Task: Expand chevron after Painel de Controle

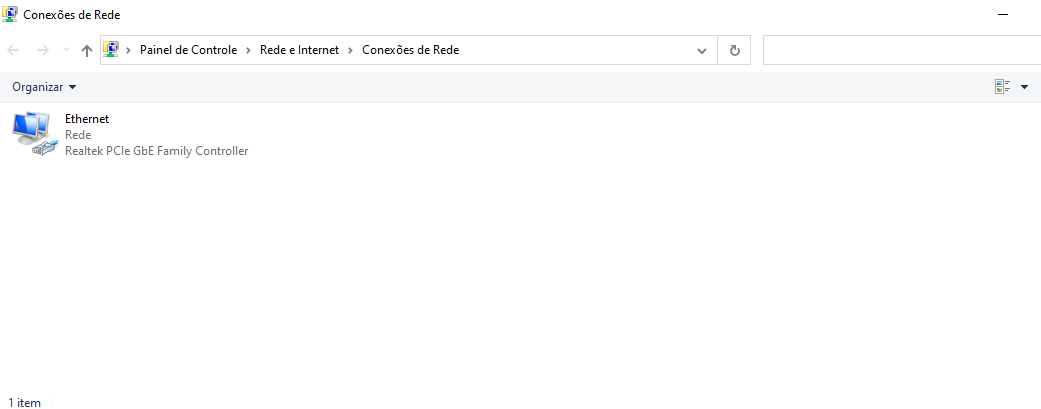Action: tap(248, 50)
